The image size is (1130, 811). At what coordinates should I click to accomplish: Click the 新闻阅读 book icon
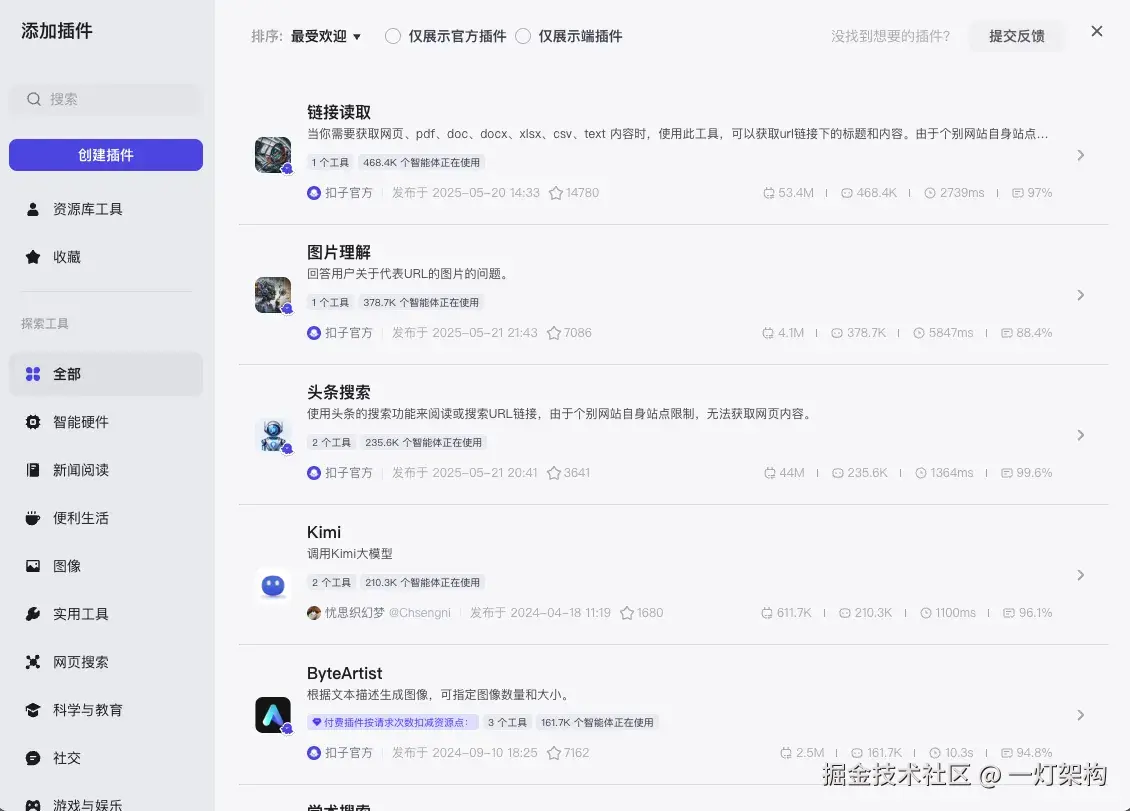[33, 470]
